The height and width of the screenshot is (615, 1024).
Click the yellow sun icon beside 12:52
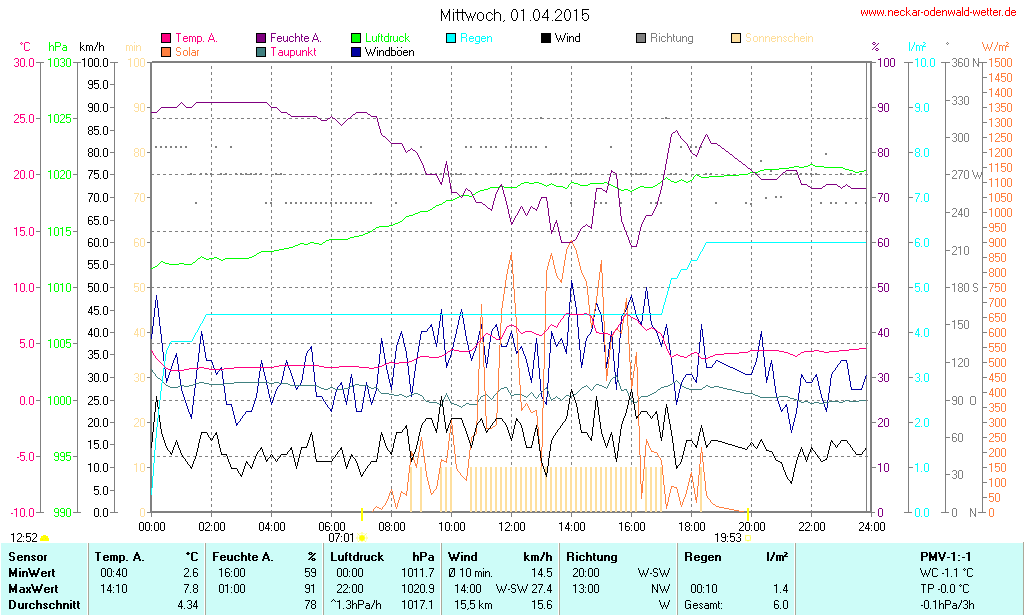[45, 538]
